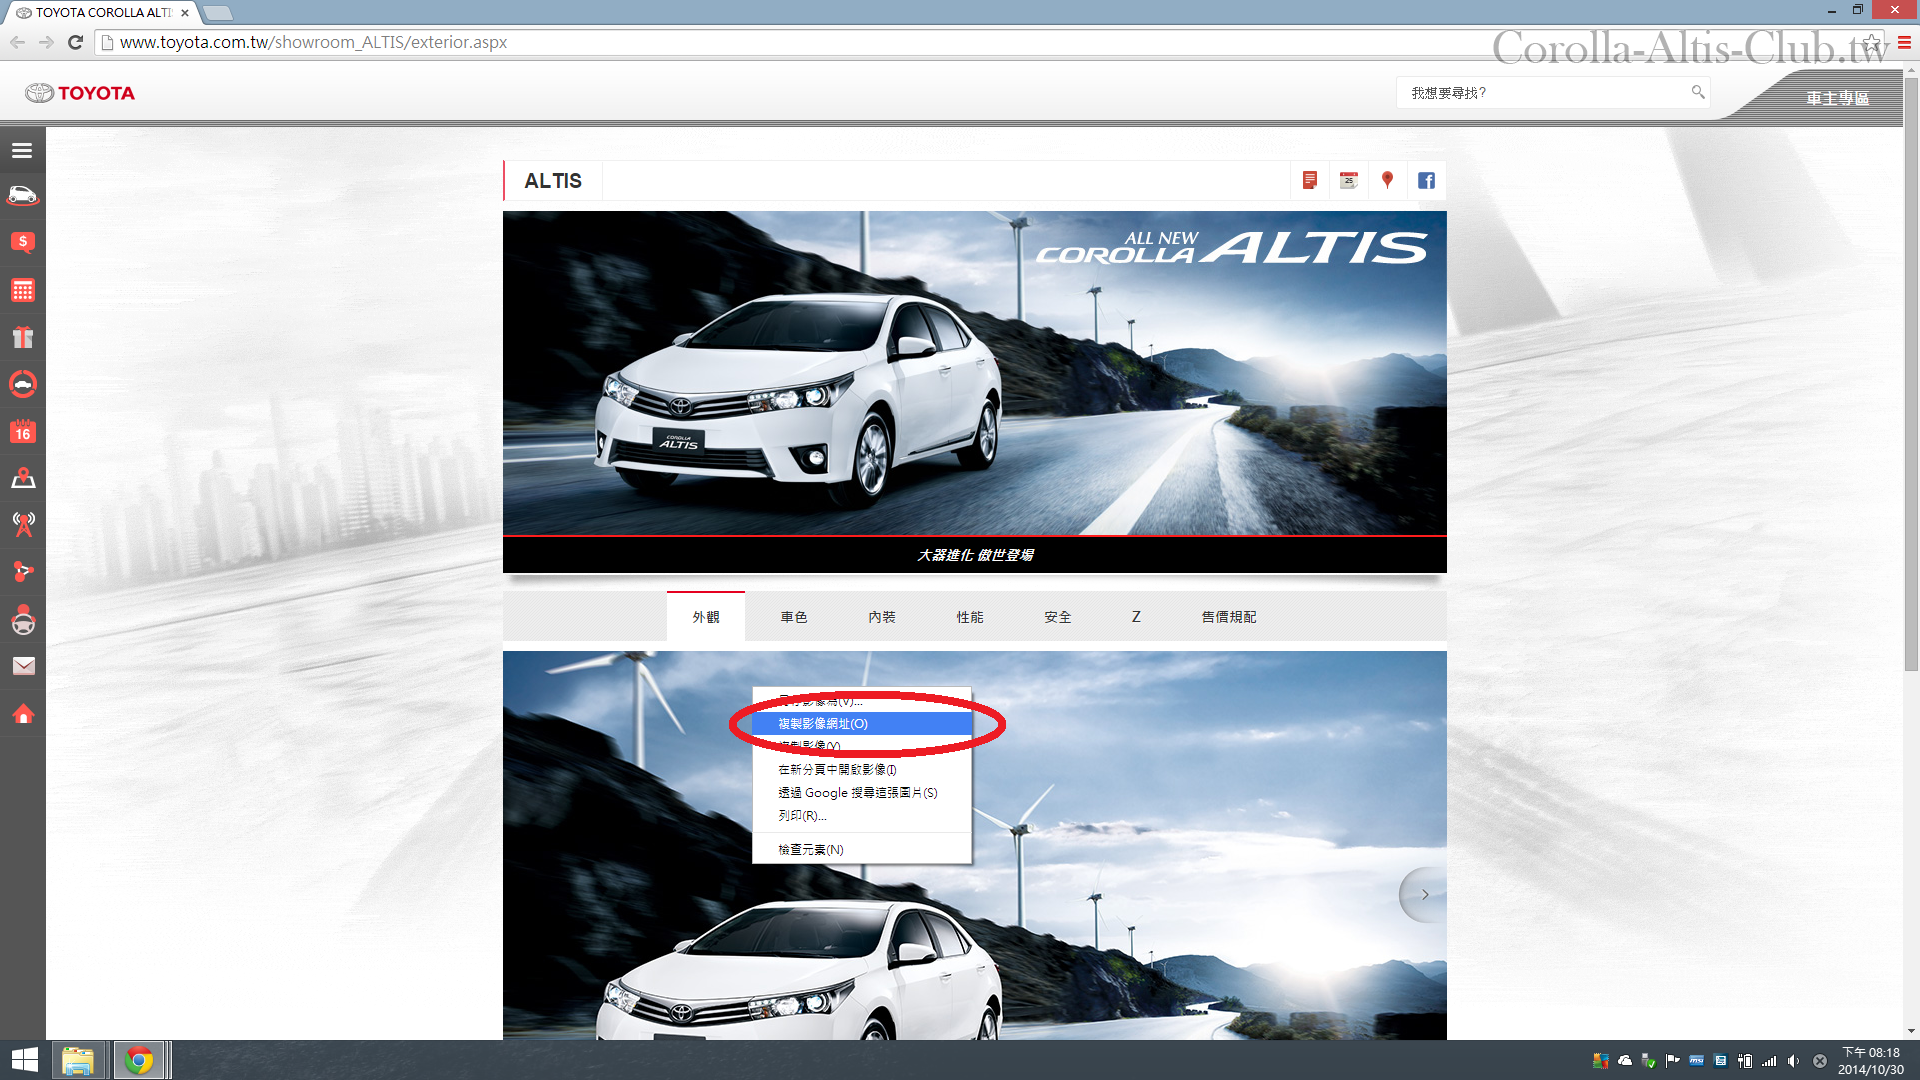Open the Windows Start button

(x=24, y=1060)
